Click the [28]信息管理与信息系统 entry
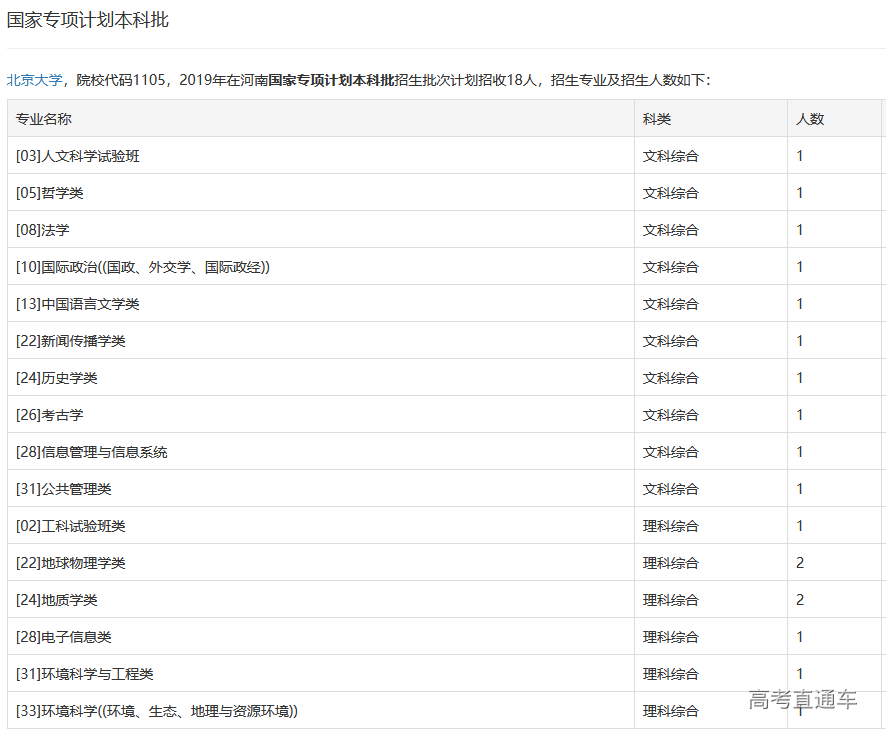 92,452
